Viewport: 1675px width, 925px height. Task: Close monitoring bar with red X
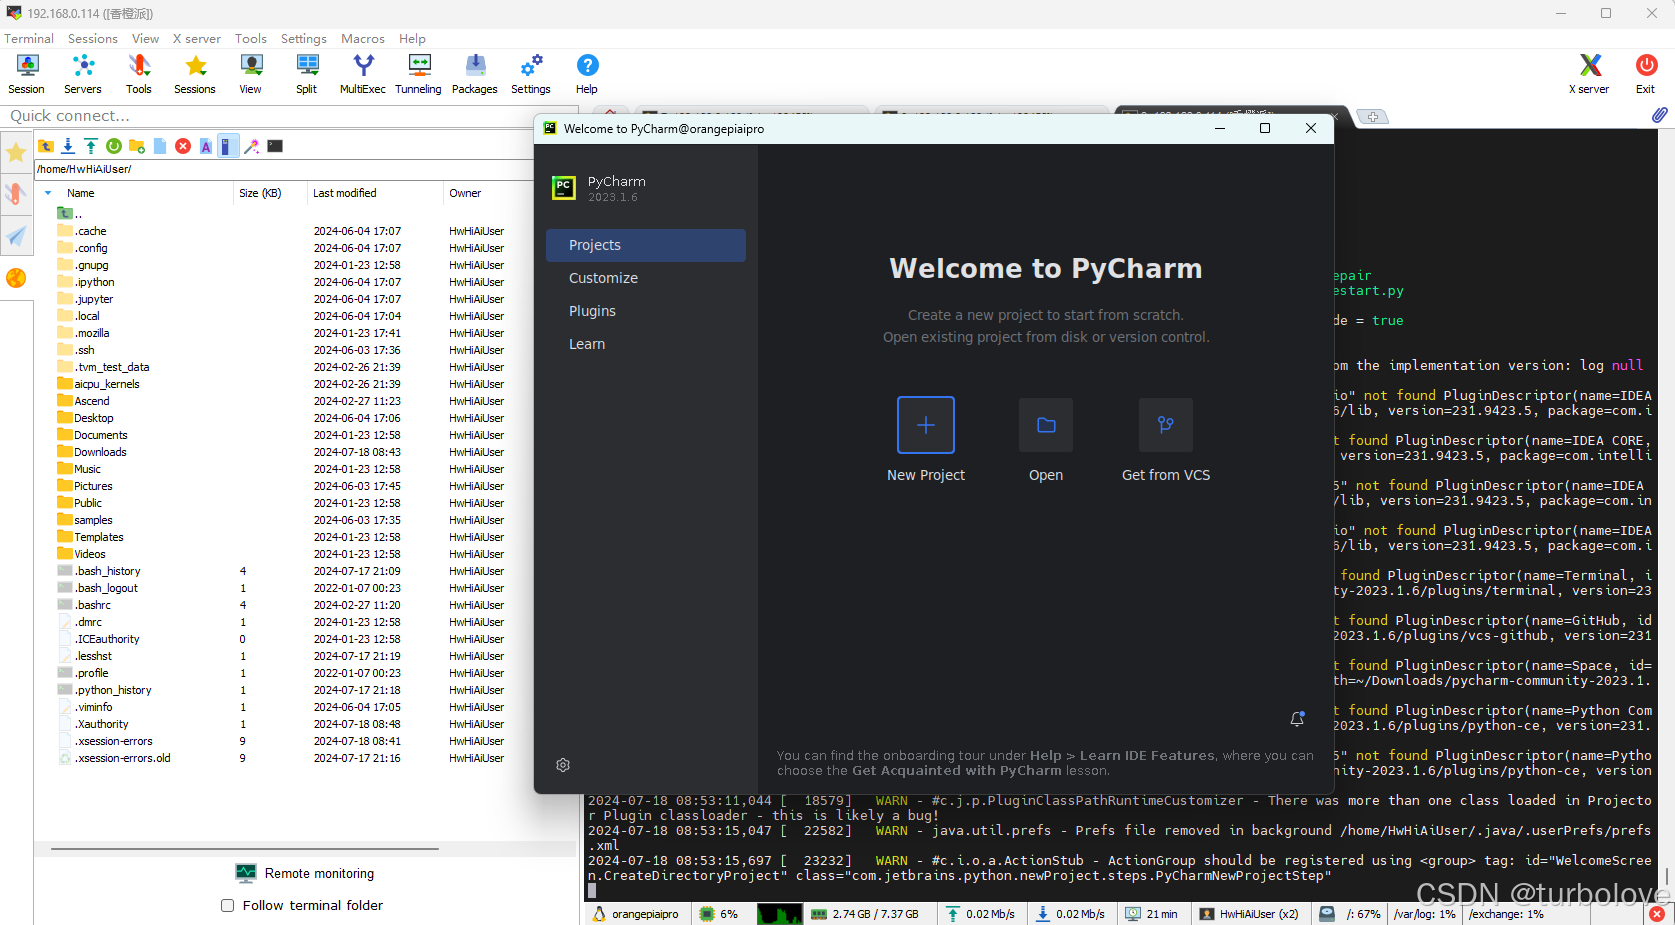[1657, 914]
